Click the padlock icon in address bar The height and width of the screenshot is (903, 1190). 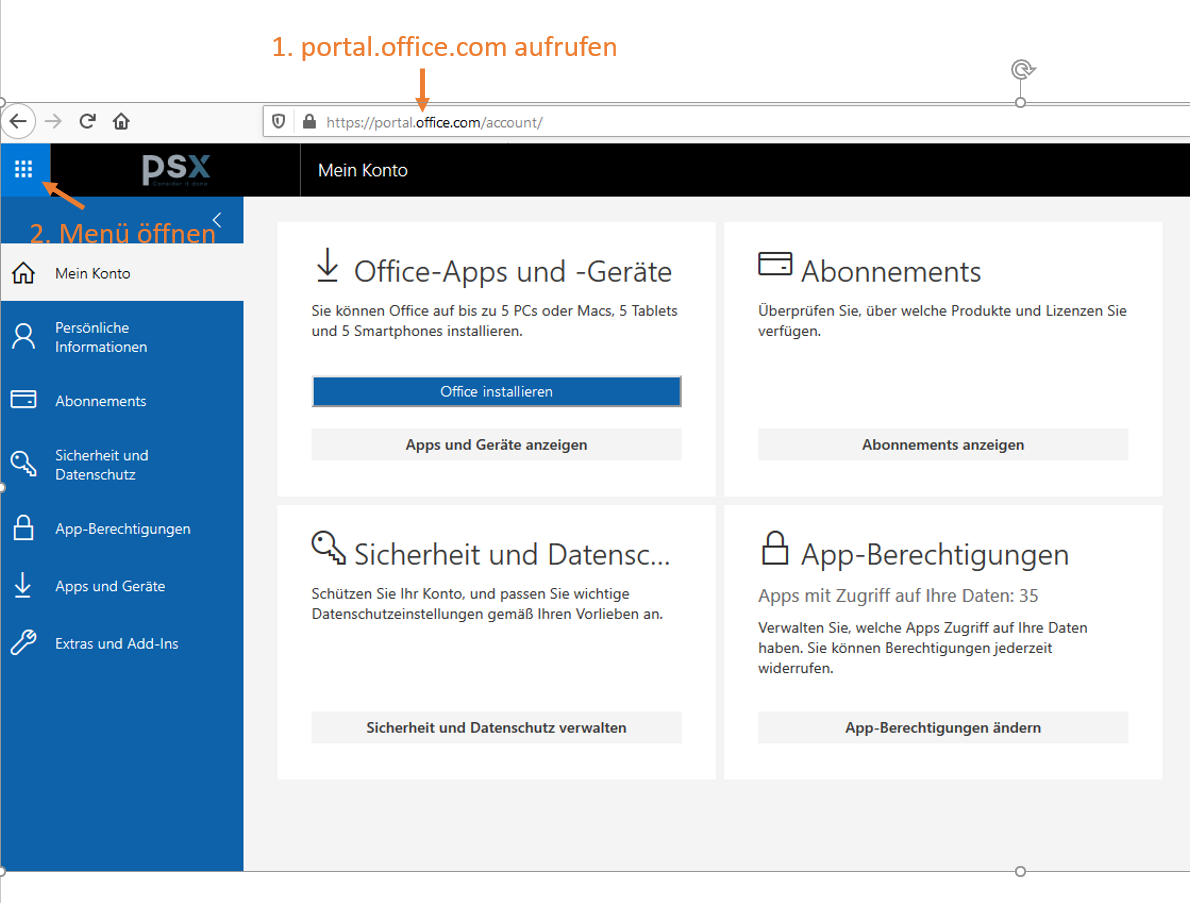(x=308, y=122)
